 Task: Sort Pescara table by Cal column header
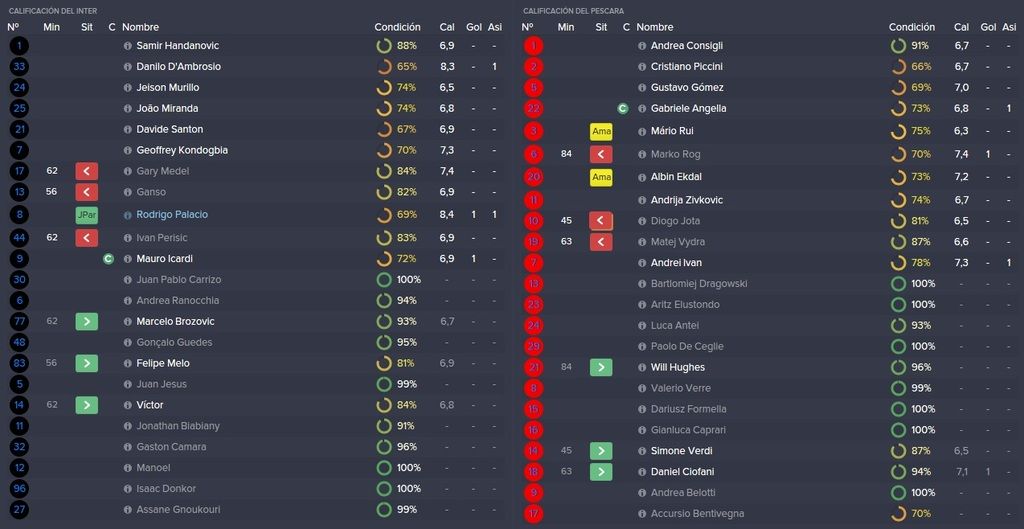click(x=961, y=27)
